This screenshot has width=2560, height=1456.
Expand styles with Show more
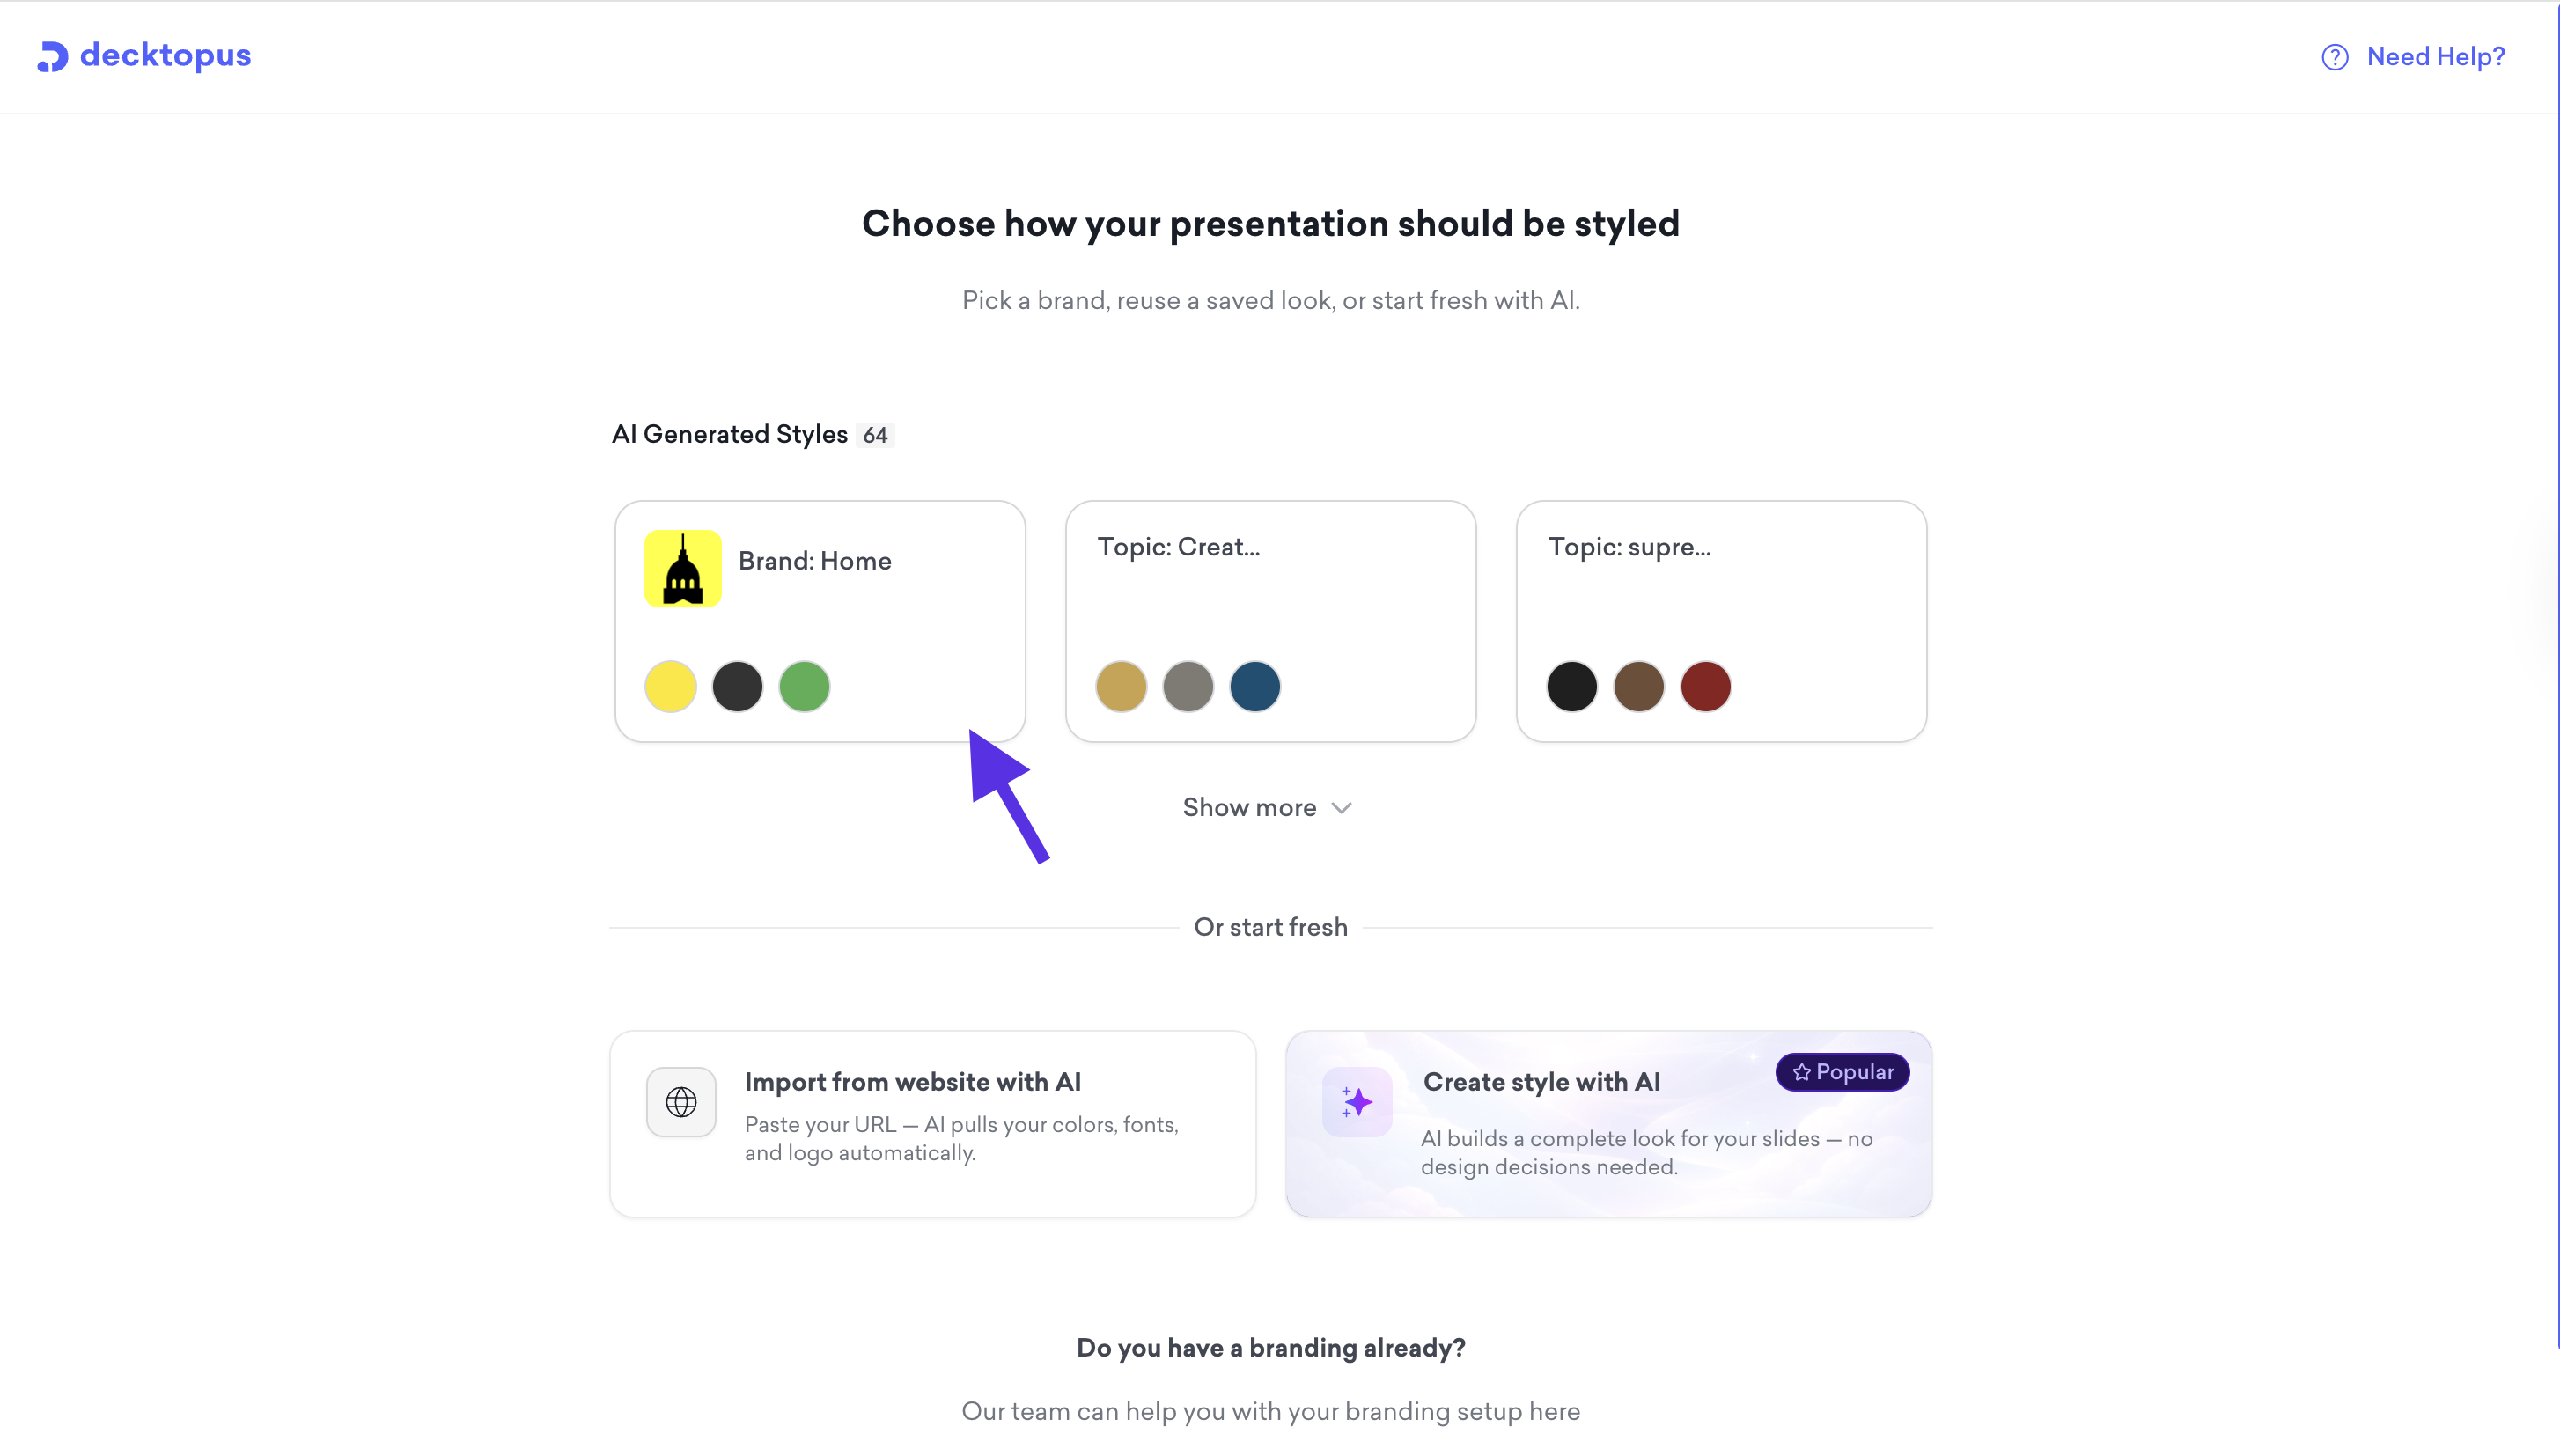(x=1250, y=808)
